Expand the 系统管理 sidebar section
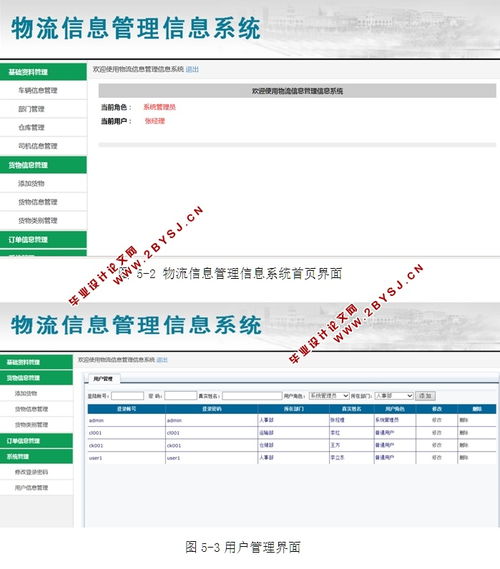Screen dimensions: 500x569 click(x=36, y=457)
